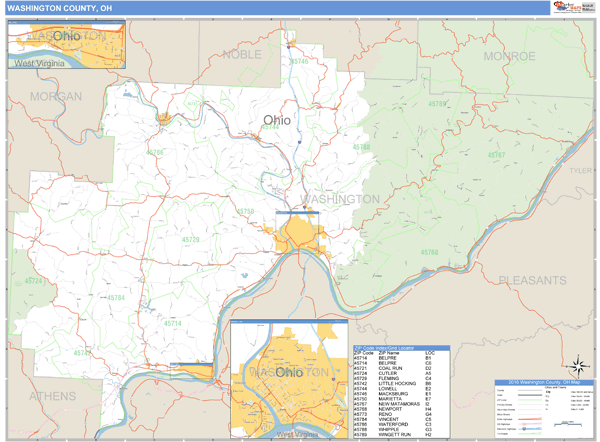Image resolution: width=600 pixels, height=442 pixels.
Task: Click the NOBLE county label
Action: [x=242, y=54]
